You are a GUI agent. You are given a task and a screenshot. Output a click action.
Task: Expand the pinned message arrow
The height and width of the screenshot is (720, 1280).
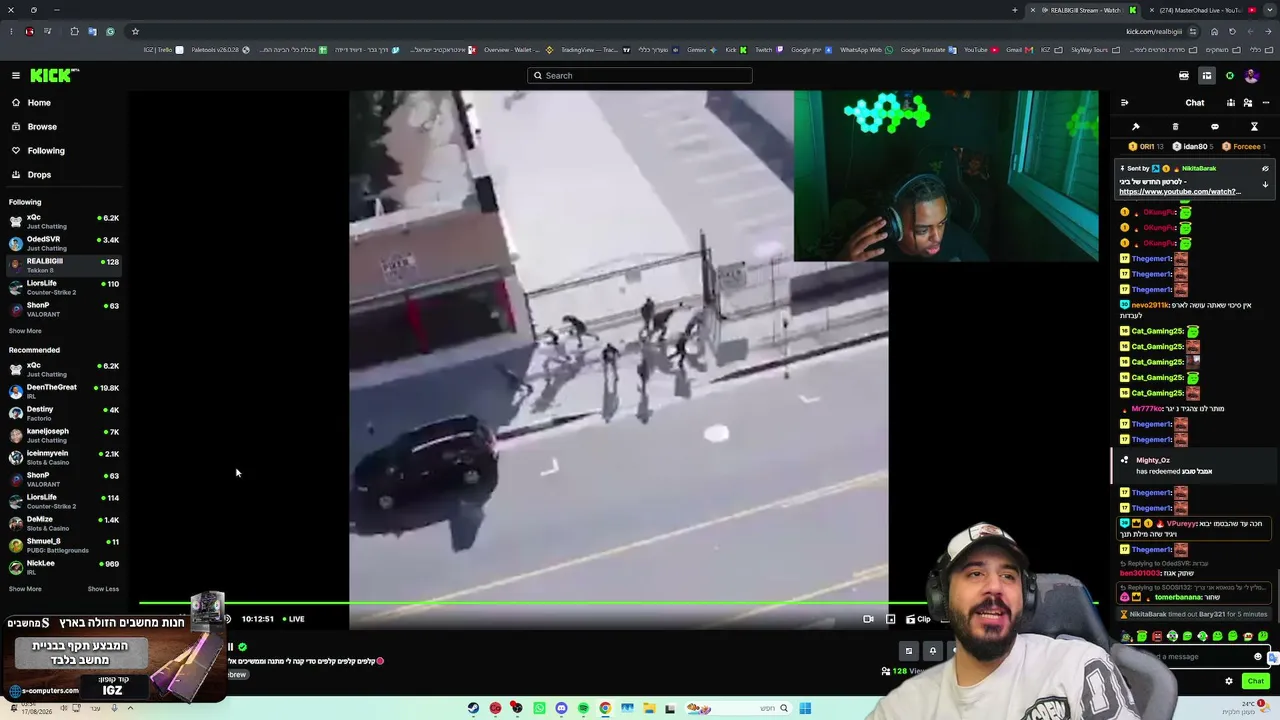pyautogui.click(x=1265, y=185)
